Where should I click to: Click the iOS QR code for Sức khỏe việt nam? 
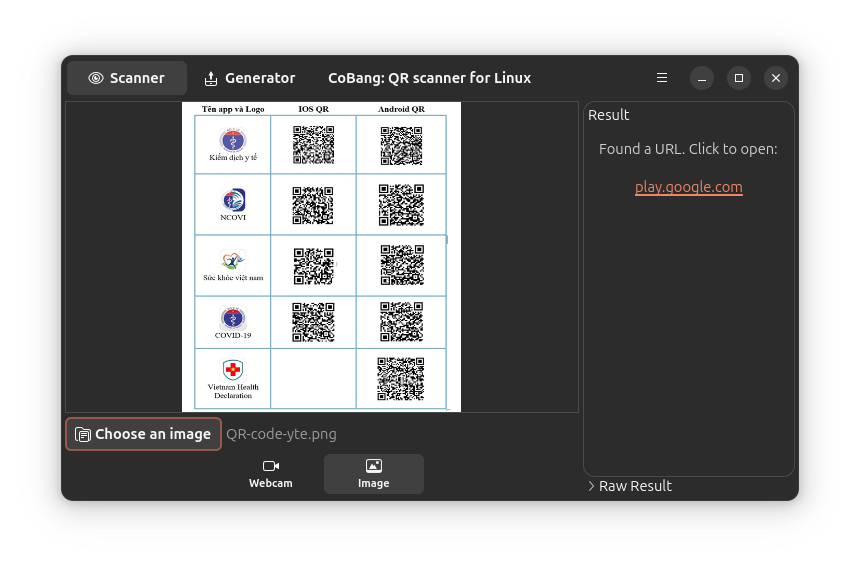[314, 266]
